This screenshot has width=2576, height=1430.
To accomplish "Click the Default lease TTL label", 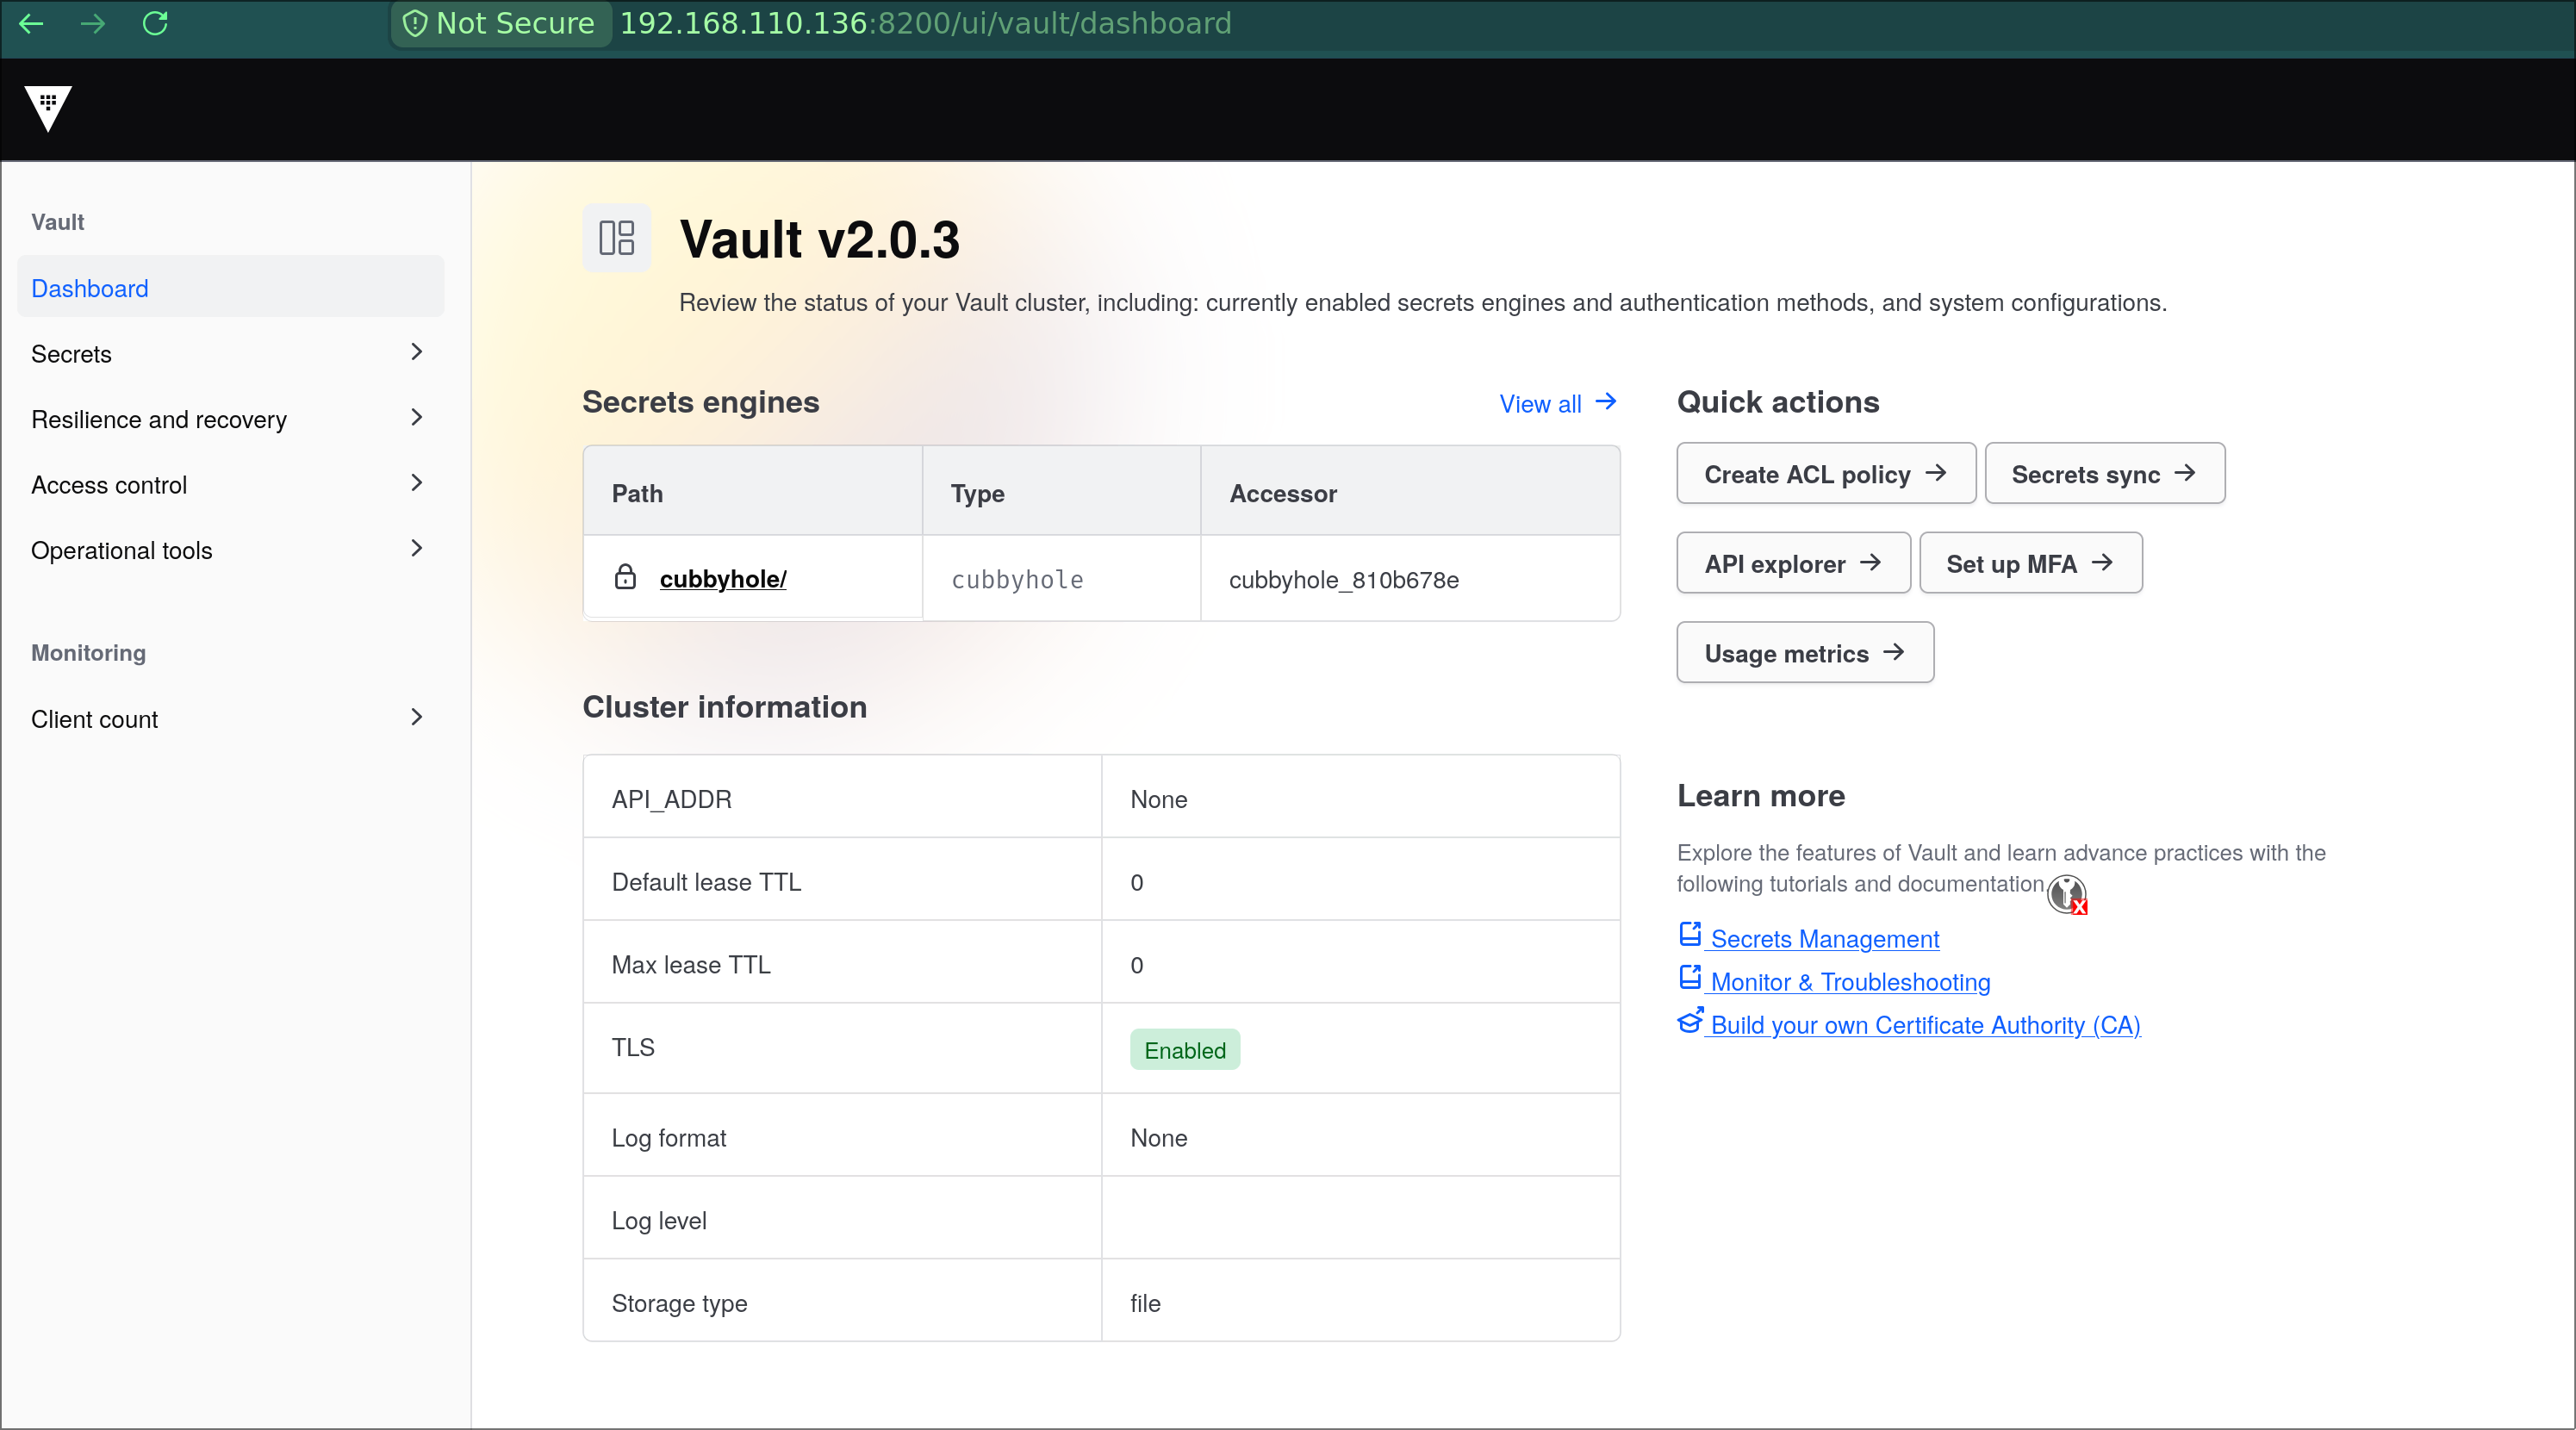I will click(x=706, y=881).
